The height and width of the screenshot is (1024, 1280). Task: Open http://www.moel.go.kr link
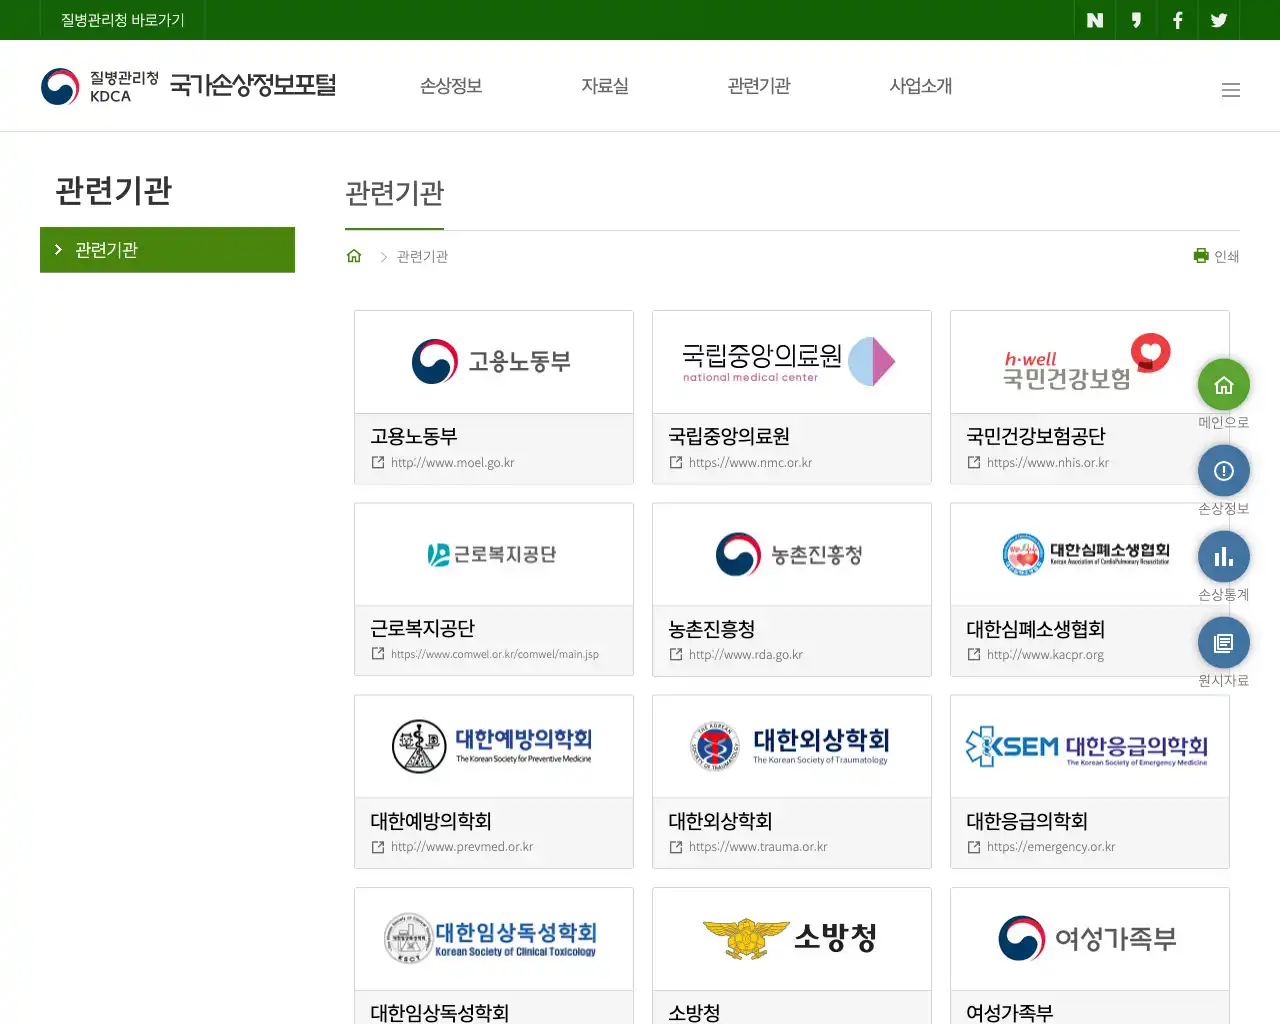point(452,462)
